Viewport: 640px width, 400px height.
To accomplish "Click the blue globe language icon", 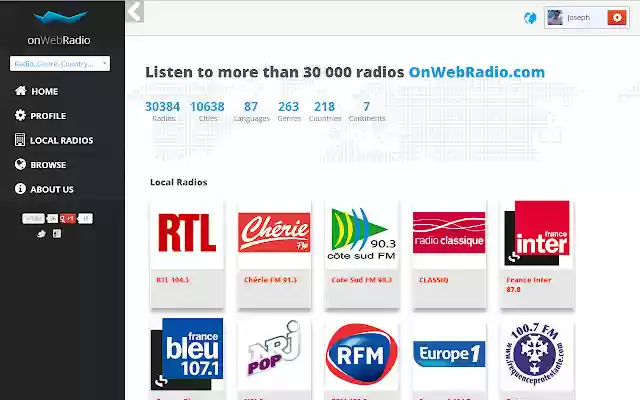I will (x=530, y=18).
